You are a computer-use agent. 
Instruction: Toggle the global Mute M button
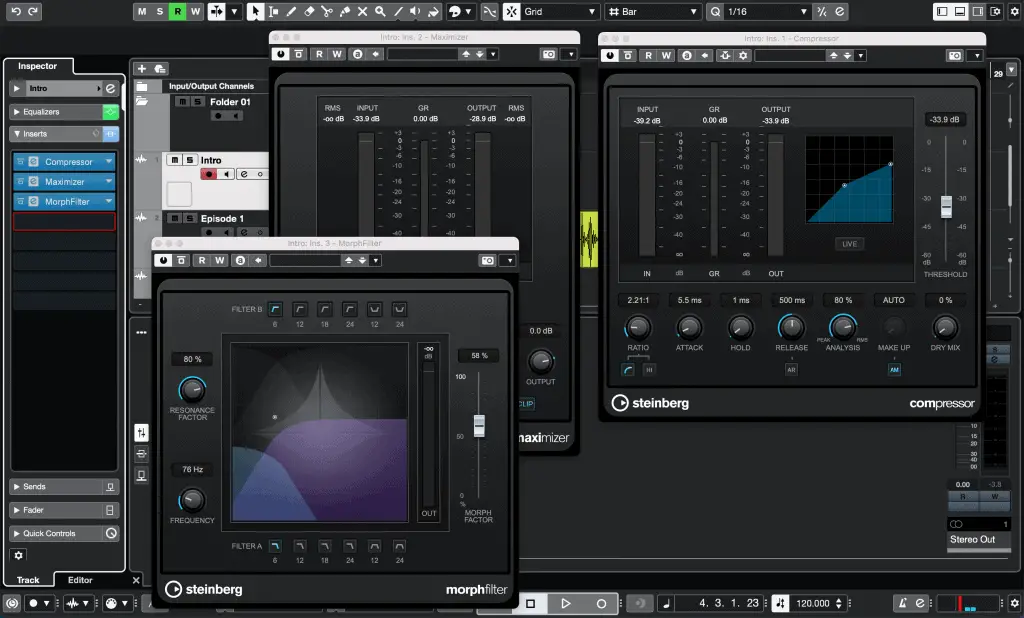tap(142, 11)
